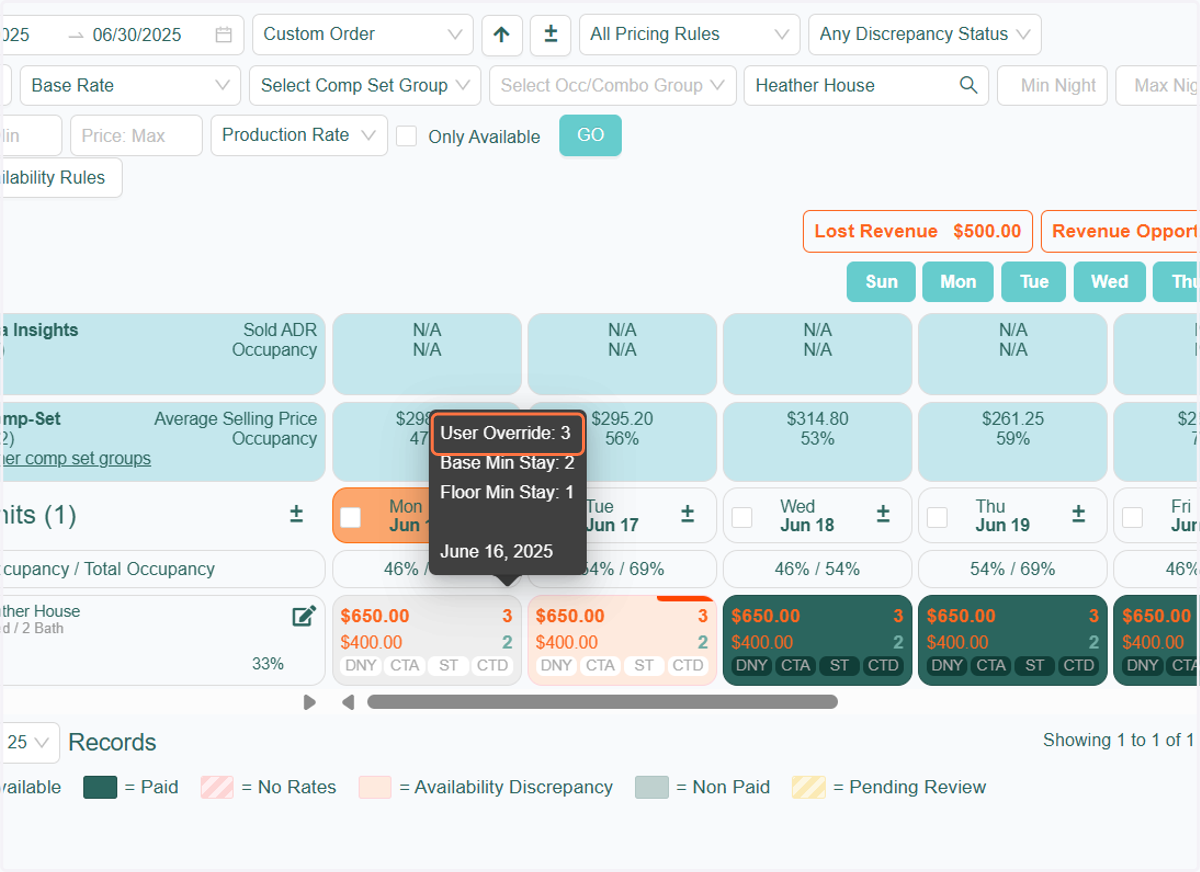The image size is (1200, 872).
Task: Click the Showing 1 to 1 of 1 text
Action: pyautogui.click(x=1118, y=741)
